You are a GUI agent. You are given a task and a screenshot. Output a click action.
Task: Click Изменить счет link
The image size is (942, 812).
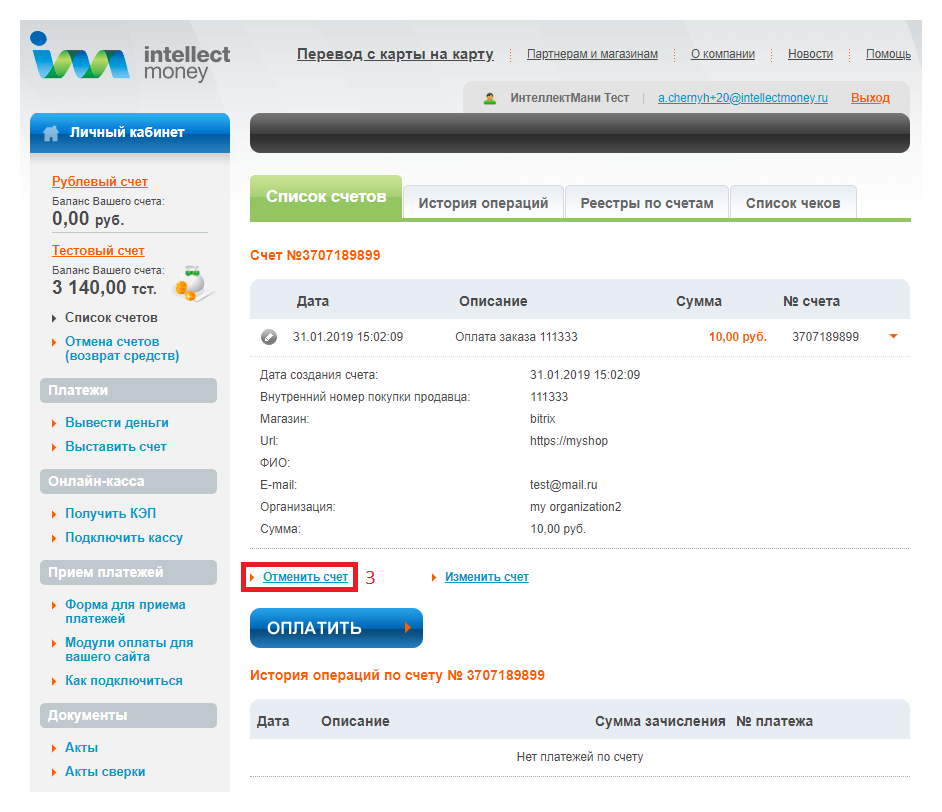(487, 577)
